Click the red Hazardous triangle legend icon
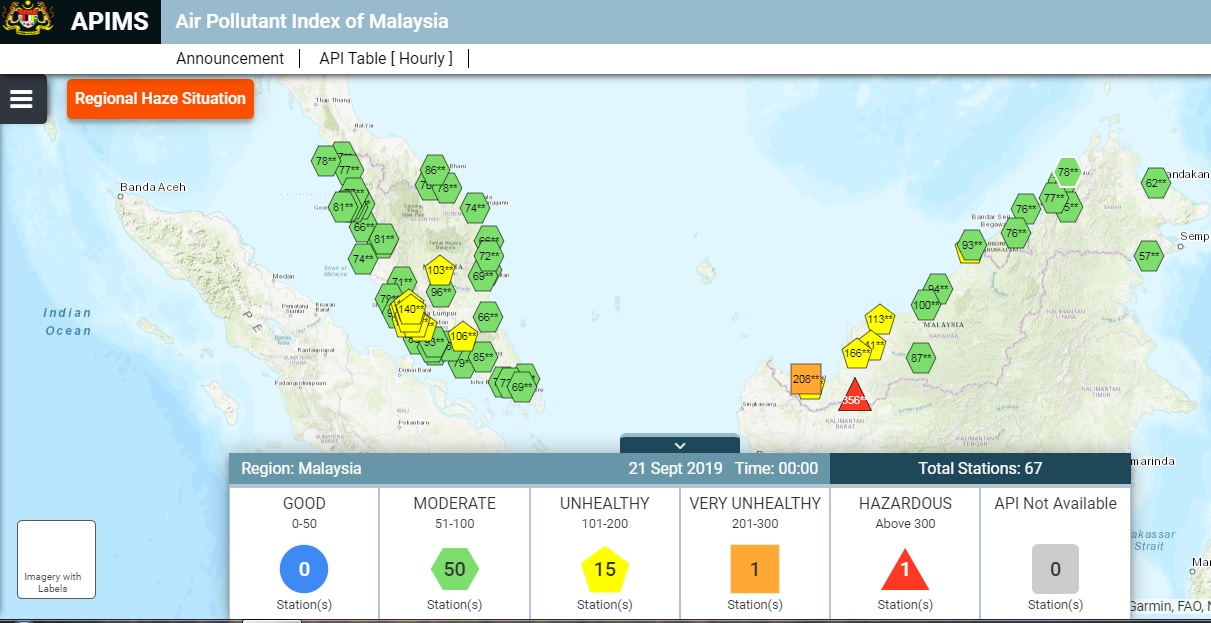 pyautogui.click(x=905, y=570)
